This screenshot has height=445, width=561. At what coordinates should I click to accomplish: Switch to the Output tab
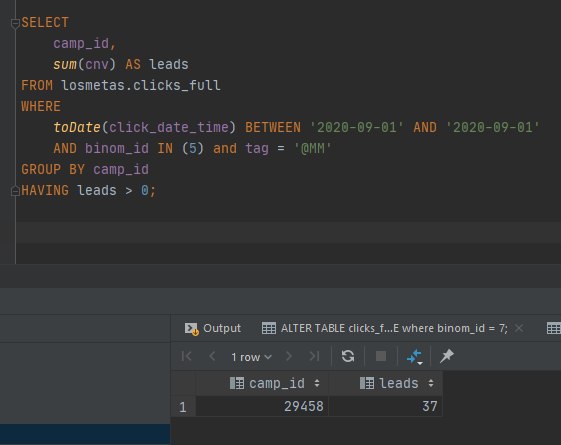213,328
